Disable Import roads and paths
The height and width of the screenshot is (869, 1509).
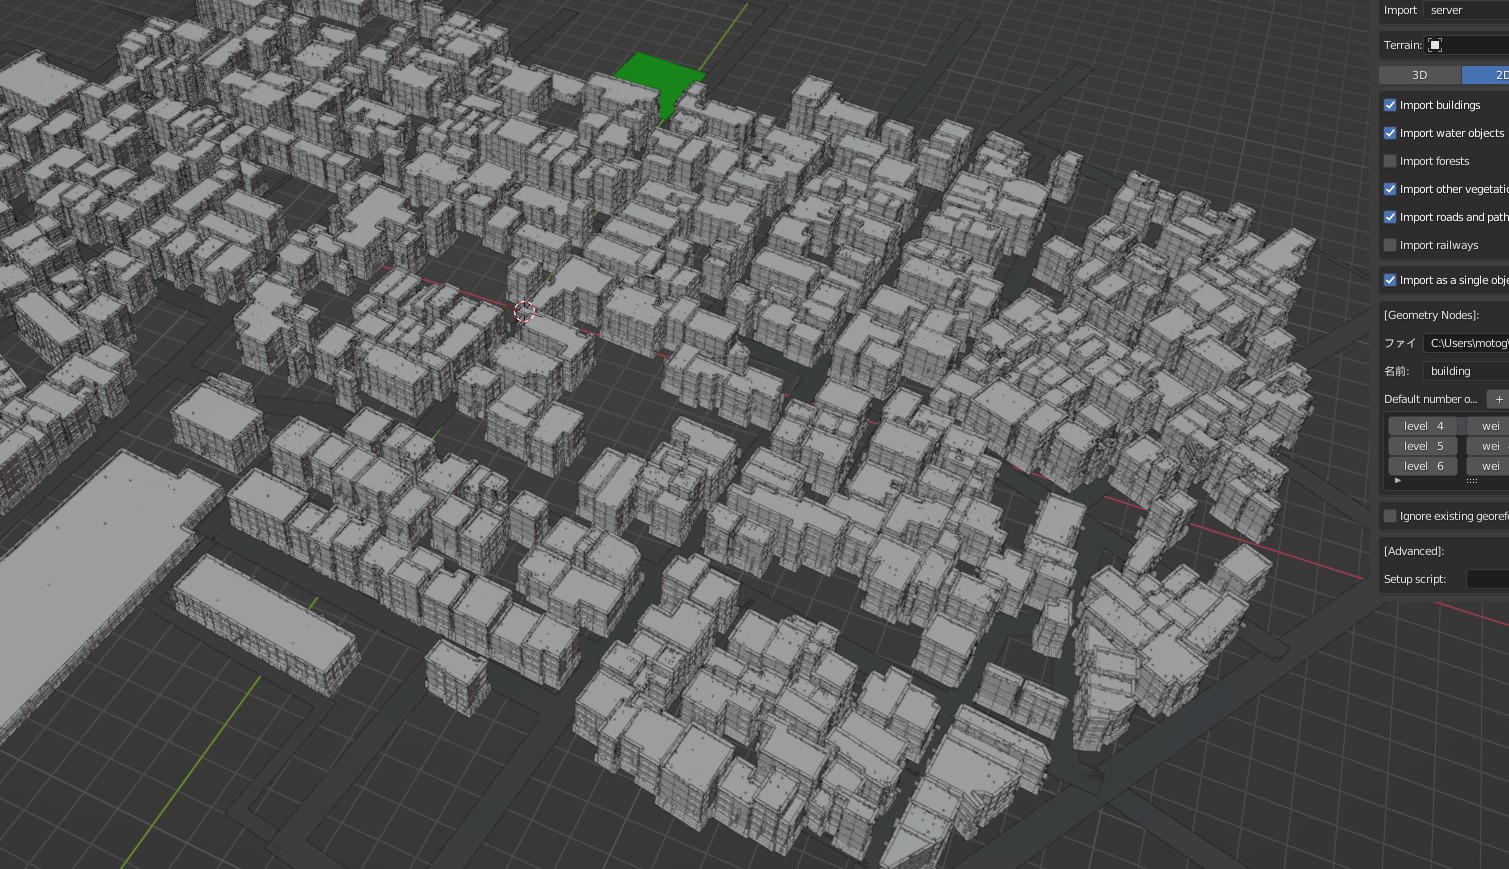point(1390,217)
